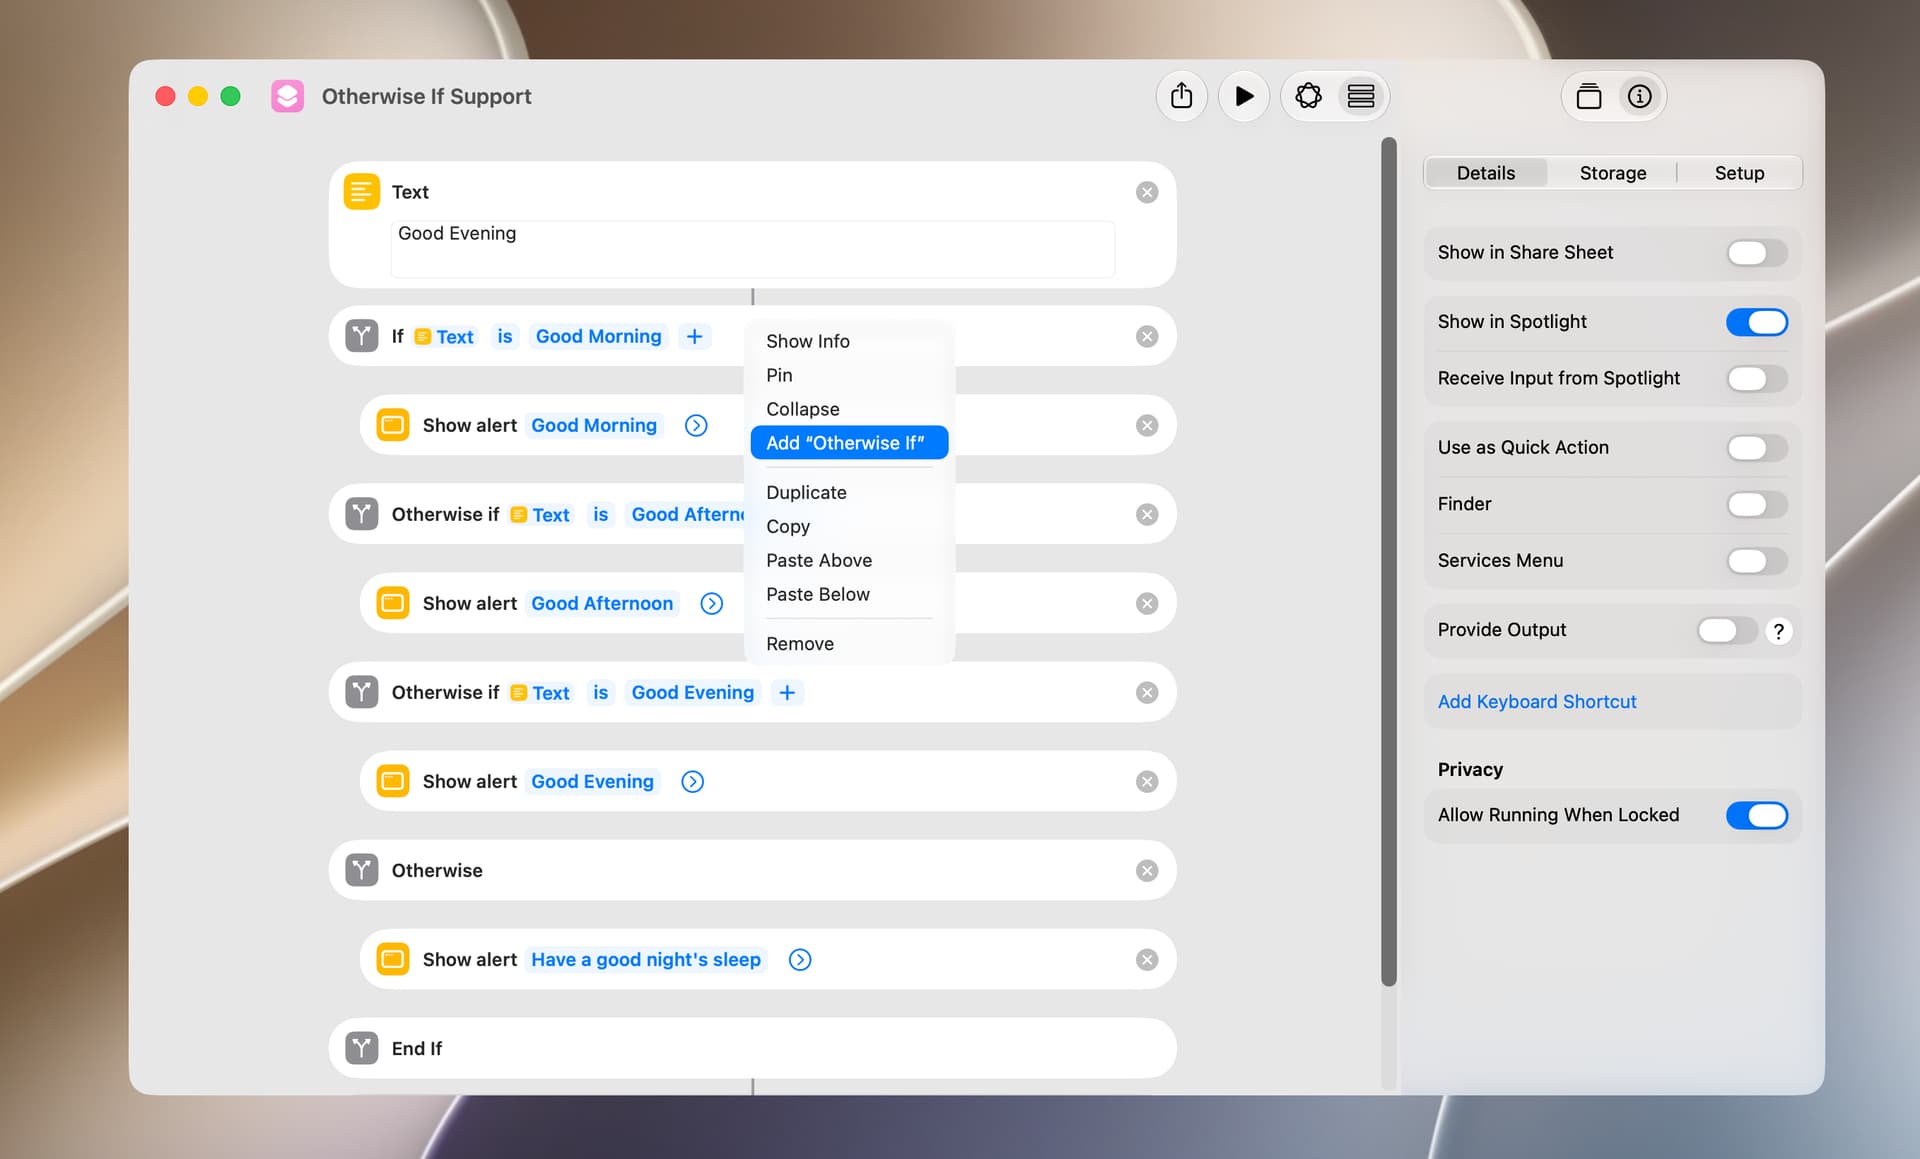Click the Text variable in Otherwise if Good Evening
Viewport: 1920px width, 1159px height.
(540, 692)
